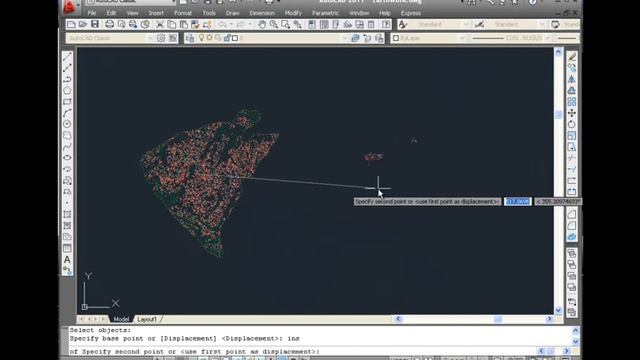Click the command line input area
Screen dimensions: 640x360
pos(304,351)
